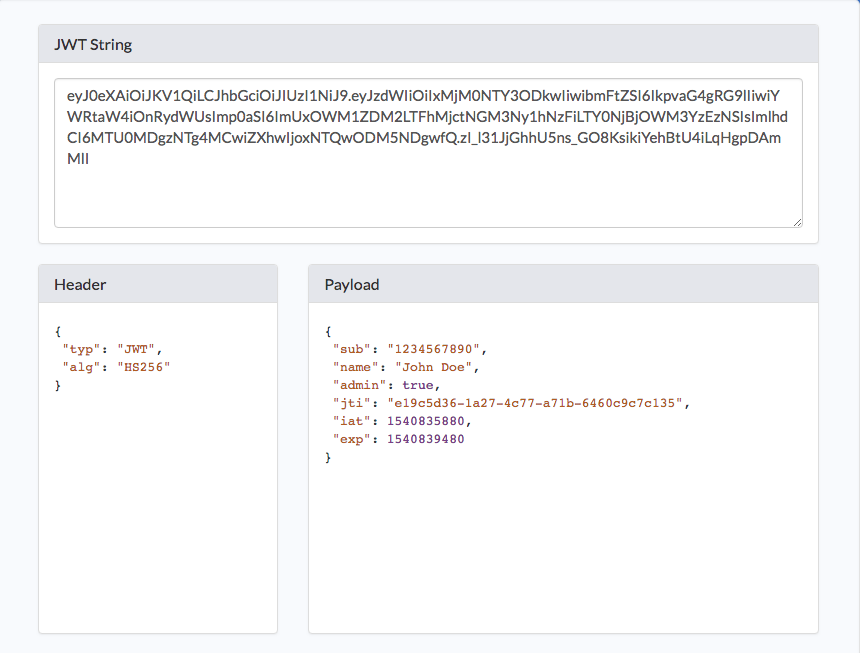860x653 pixels.
Task: Select the "HS256" algorithm value
Action: [x=145, y=367]
